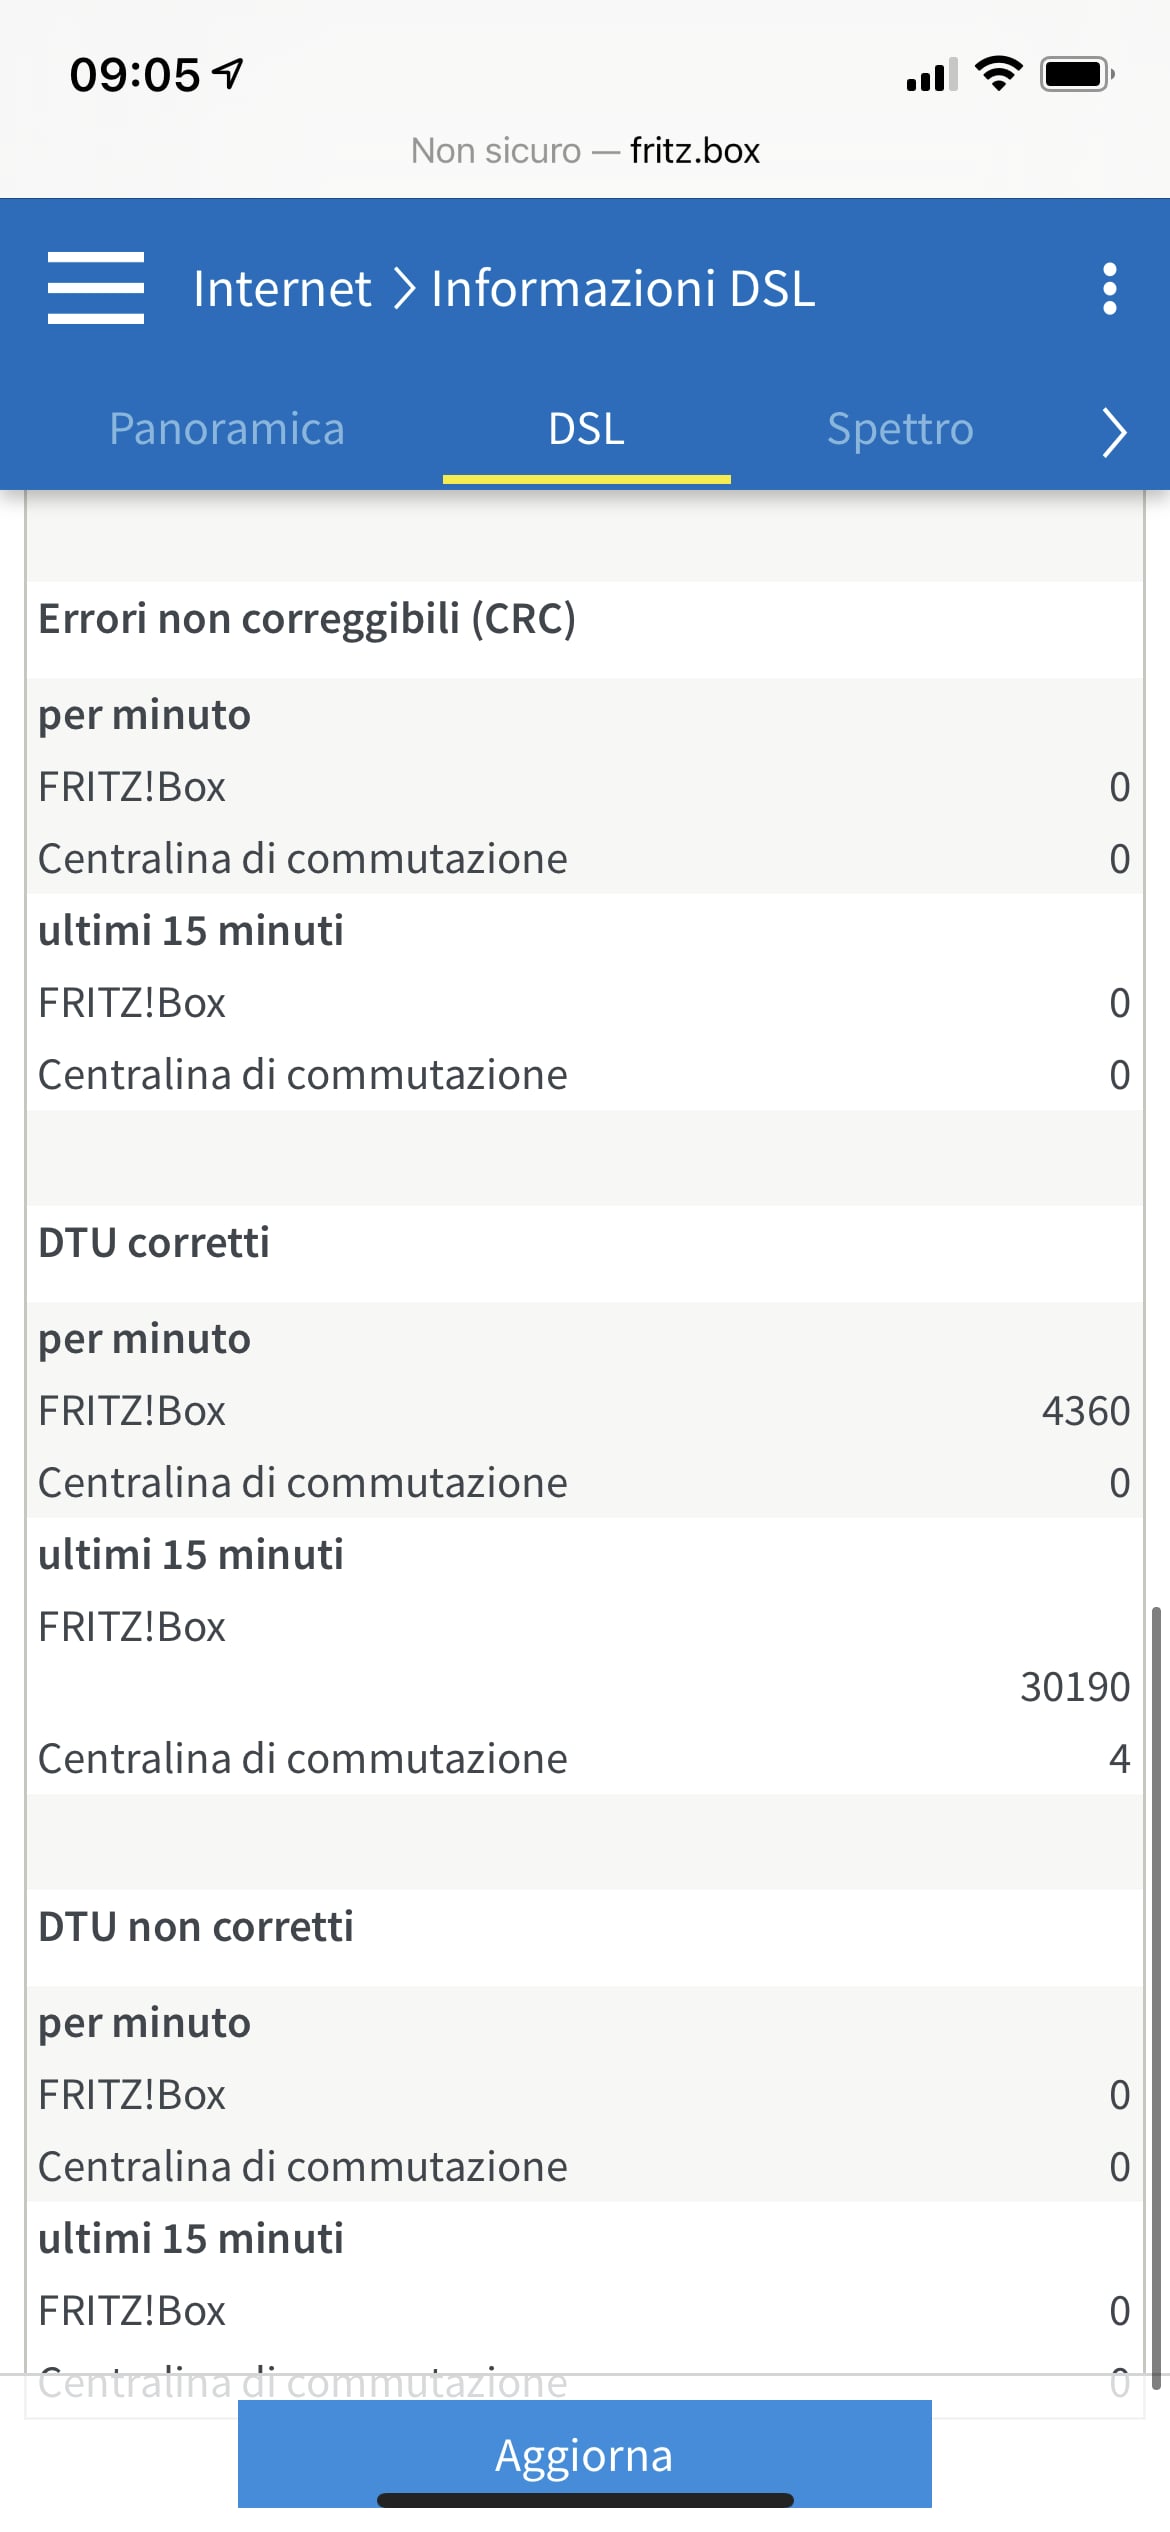1170x2532 pixels.
Task: Tap the Wi-Fi status icon
Action: pos(998,74)
